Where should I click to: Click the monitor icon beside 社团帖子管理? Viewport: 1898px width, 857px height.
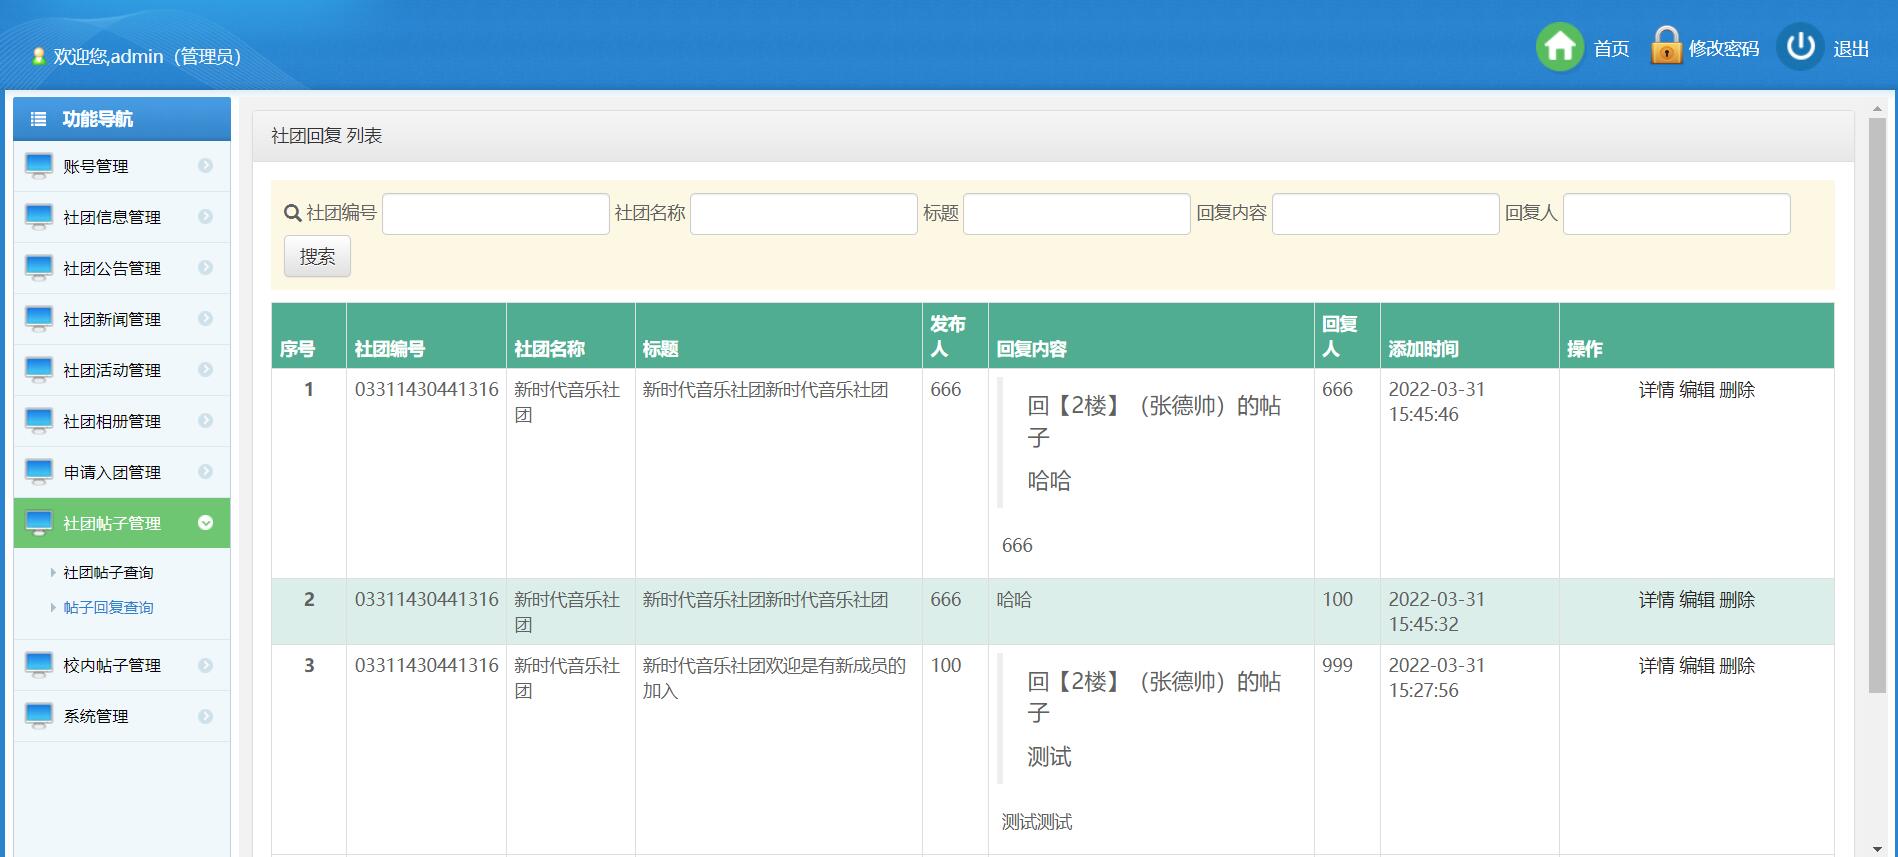click(39, 523)
